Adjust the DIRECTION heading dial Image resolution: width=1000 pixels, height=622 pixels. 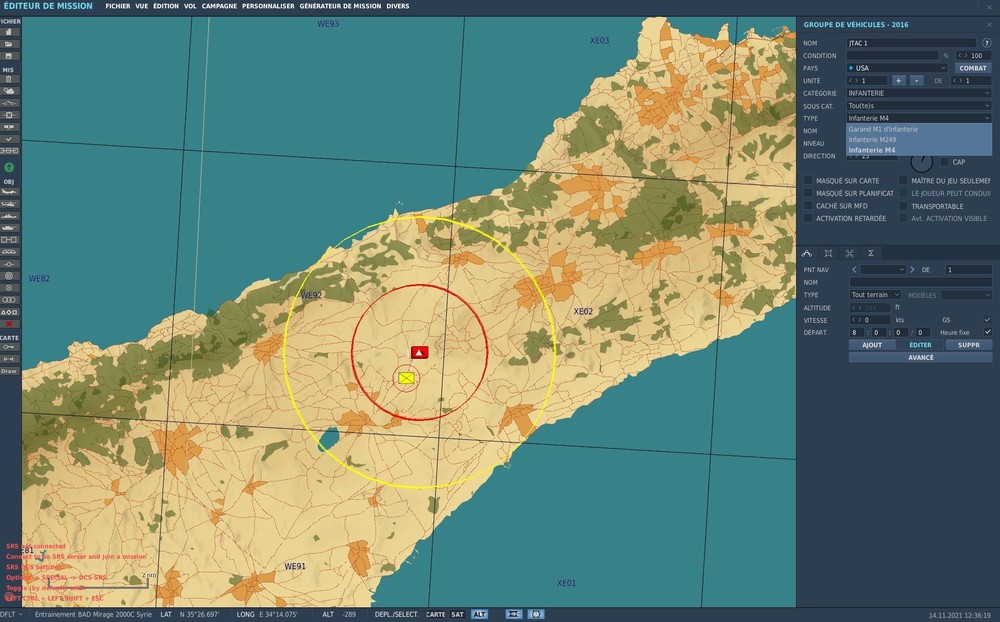click(x=922, y=163)
